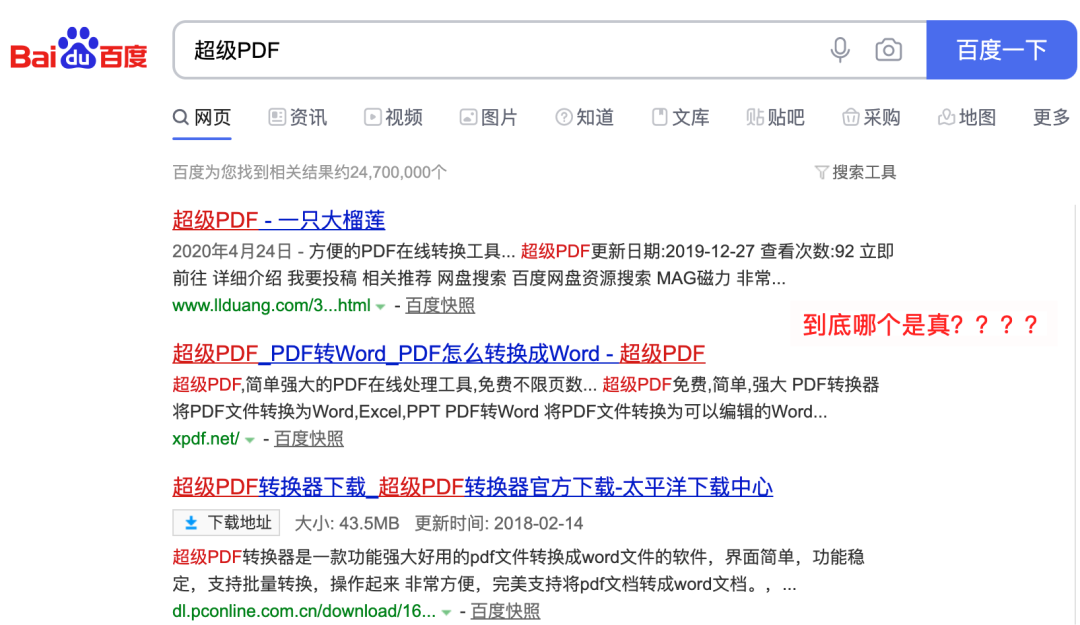Expand dropdown arrow next to llduang.com URL
The width and height of the screenshot is (1080, 625).
click(x=380, y=307)
